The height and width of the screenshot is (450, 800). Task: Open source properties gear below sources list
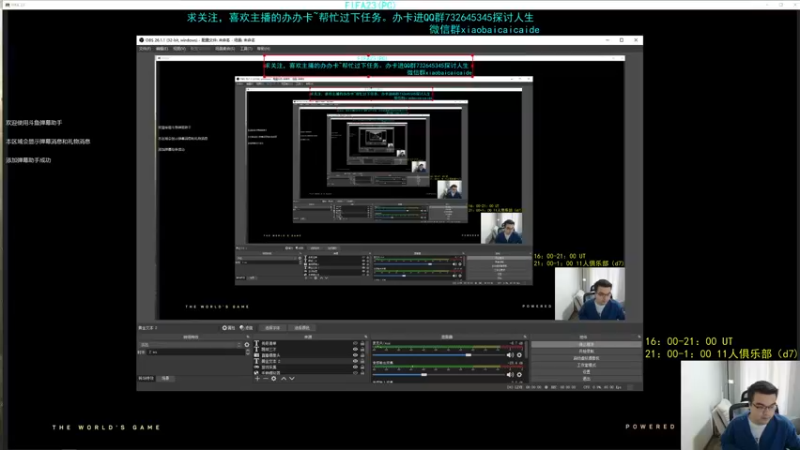[x=273, y=379]
